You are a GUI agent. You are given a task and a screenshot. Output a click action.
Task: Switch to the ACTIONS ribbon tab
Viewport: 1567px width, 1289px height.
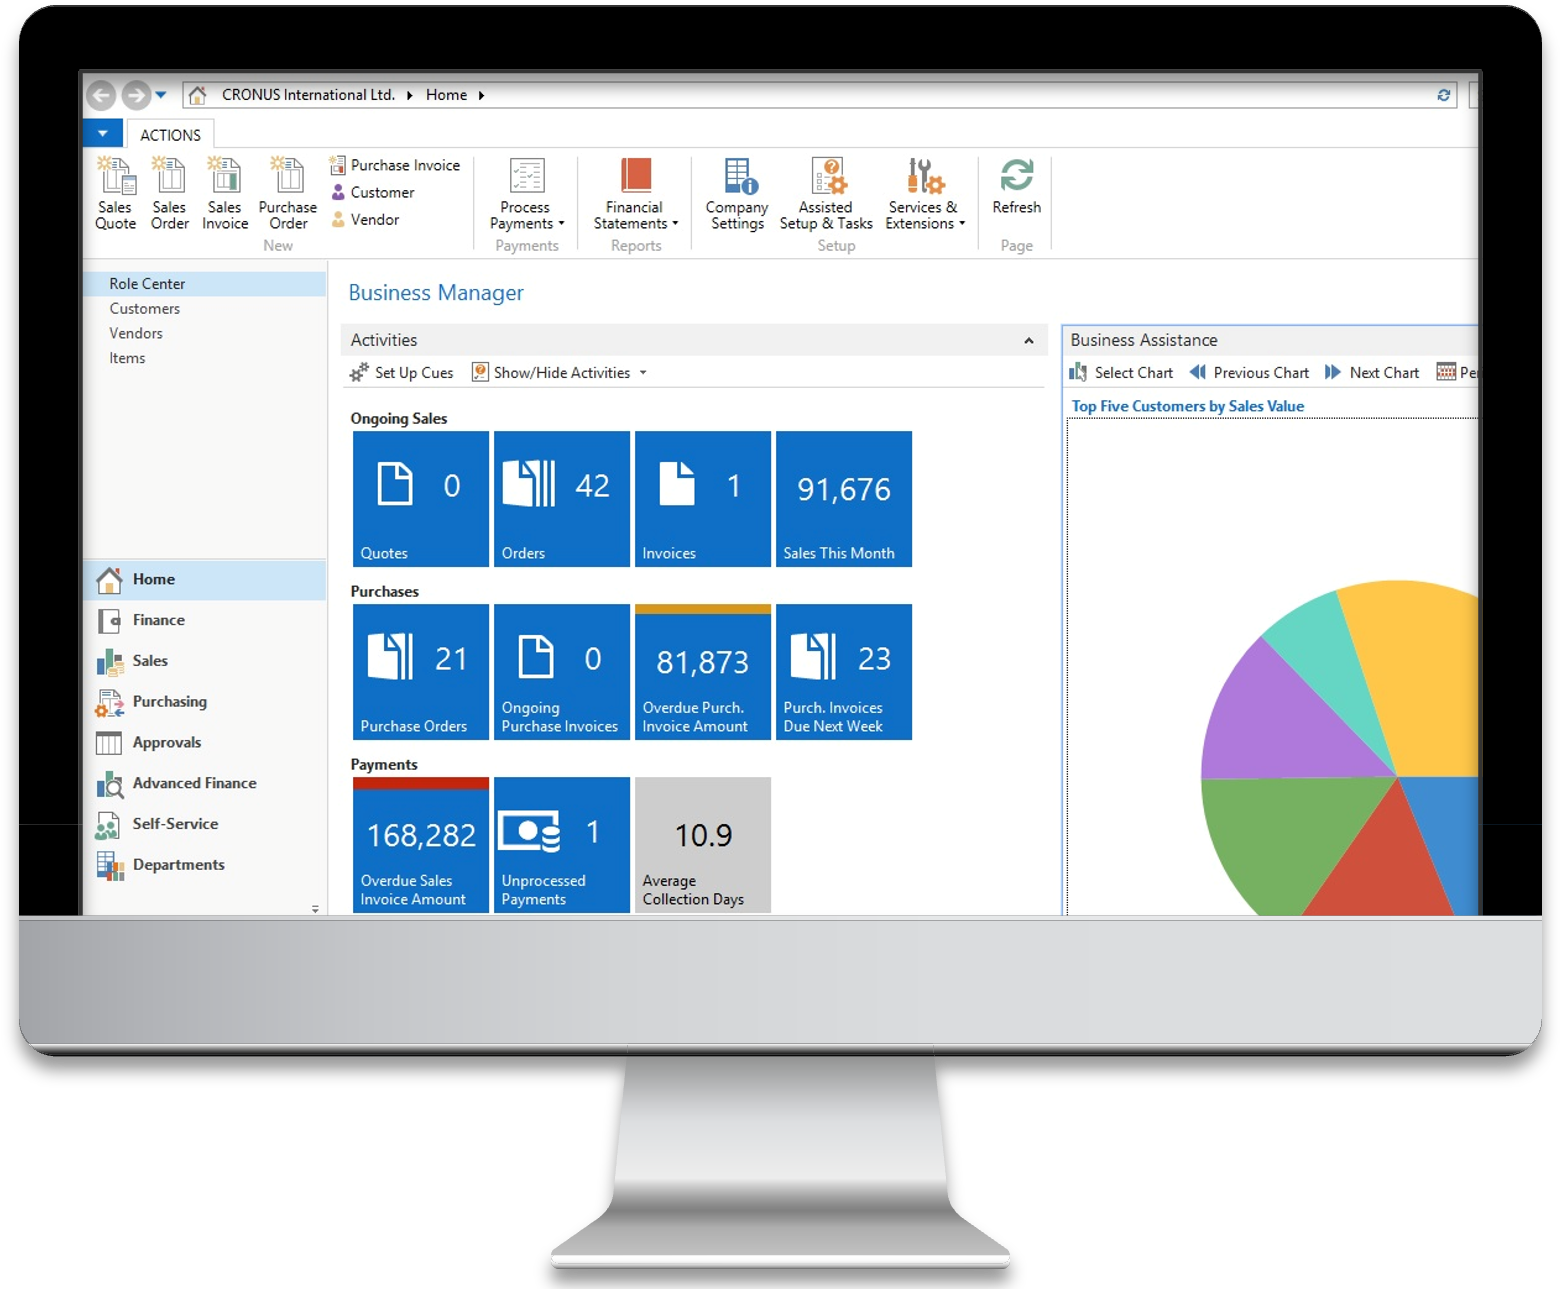[x=170, y=135]
